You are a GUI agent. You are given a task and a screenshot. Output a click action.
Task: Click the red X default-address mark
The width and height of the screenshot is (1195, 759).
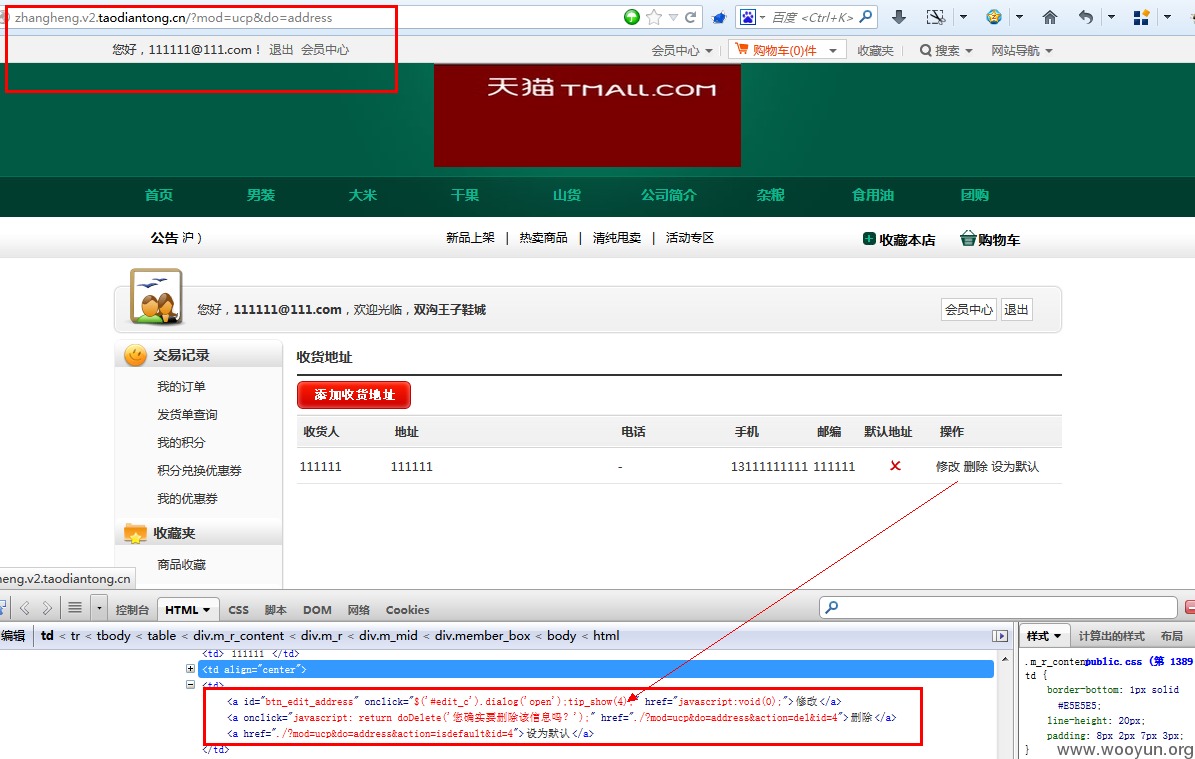[x=895, y=466]
